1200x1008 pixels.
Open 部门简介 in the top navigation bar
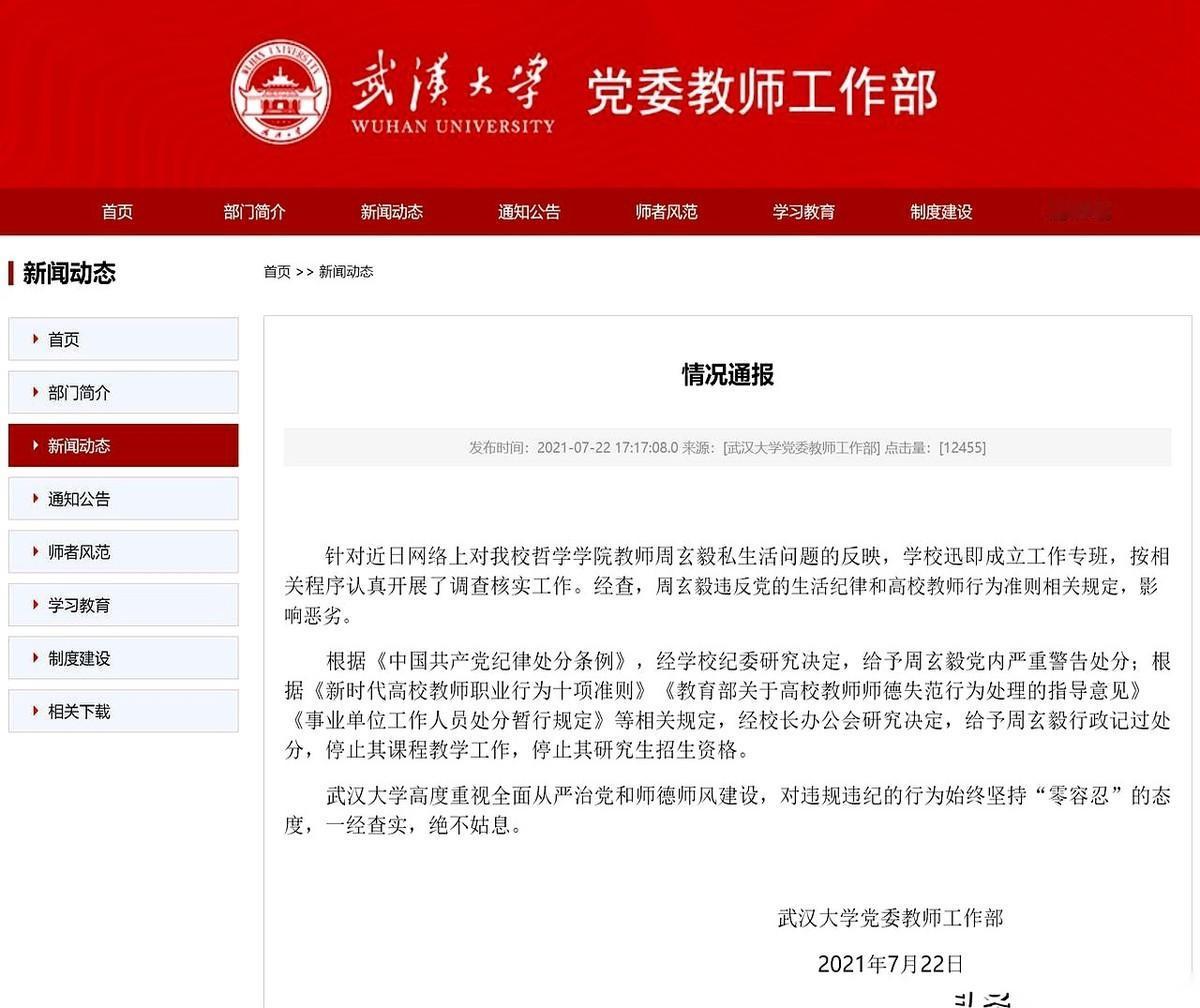254,212
